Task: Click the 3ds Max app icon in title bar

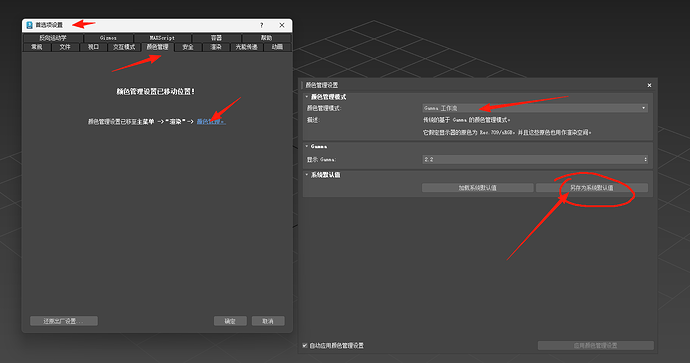Action: pos(29,25)
